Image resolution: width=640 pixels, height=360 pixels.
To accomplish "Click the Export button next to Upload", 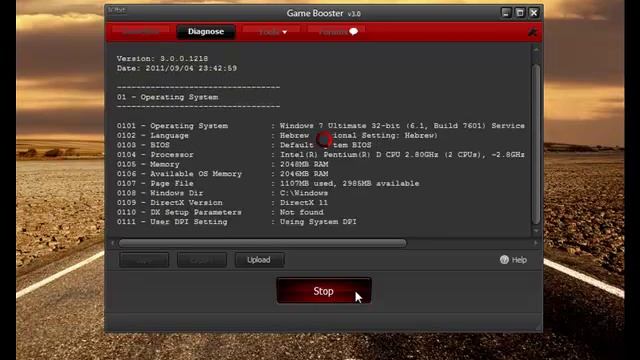I will pos(202,260).
